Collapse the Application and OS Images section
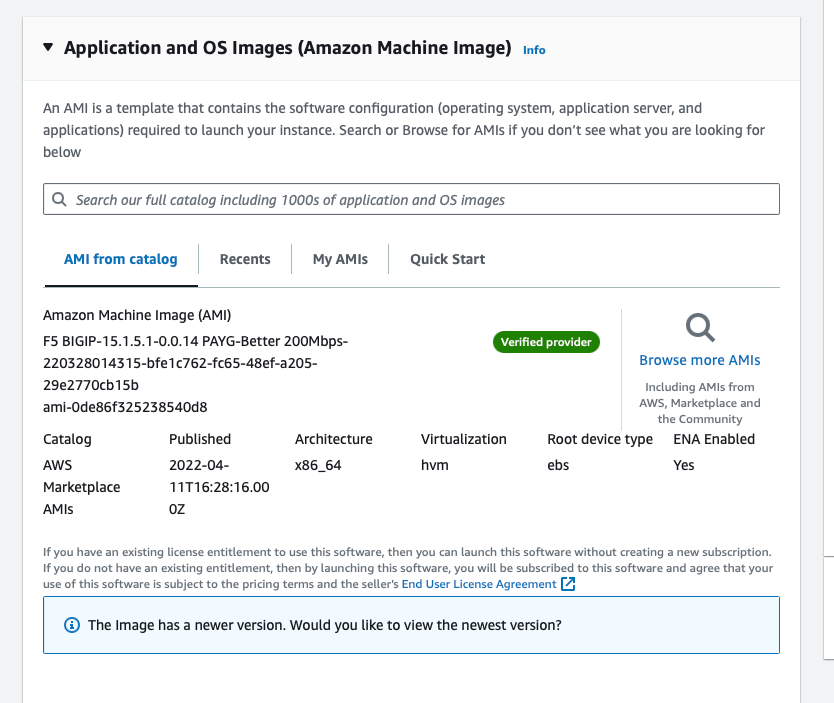Screen dimensions: 834x703 pyautogui.click(x=48, y=48)
